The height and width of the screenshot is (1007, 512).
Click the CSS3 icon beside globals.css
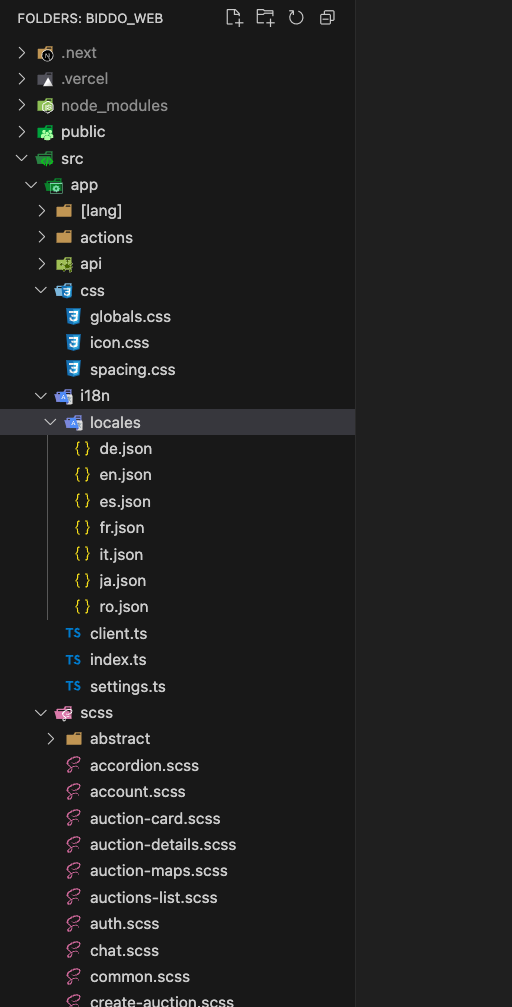[x=74, y=317]
